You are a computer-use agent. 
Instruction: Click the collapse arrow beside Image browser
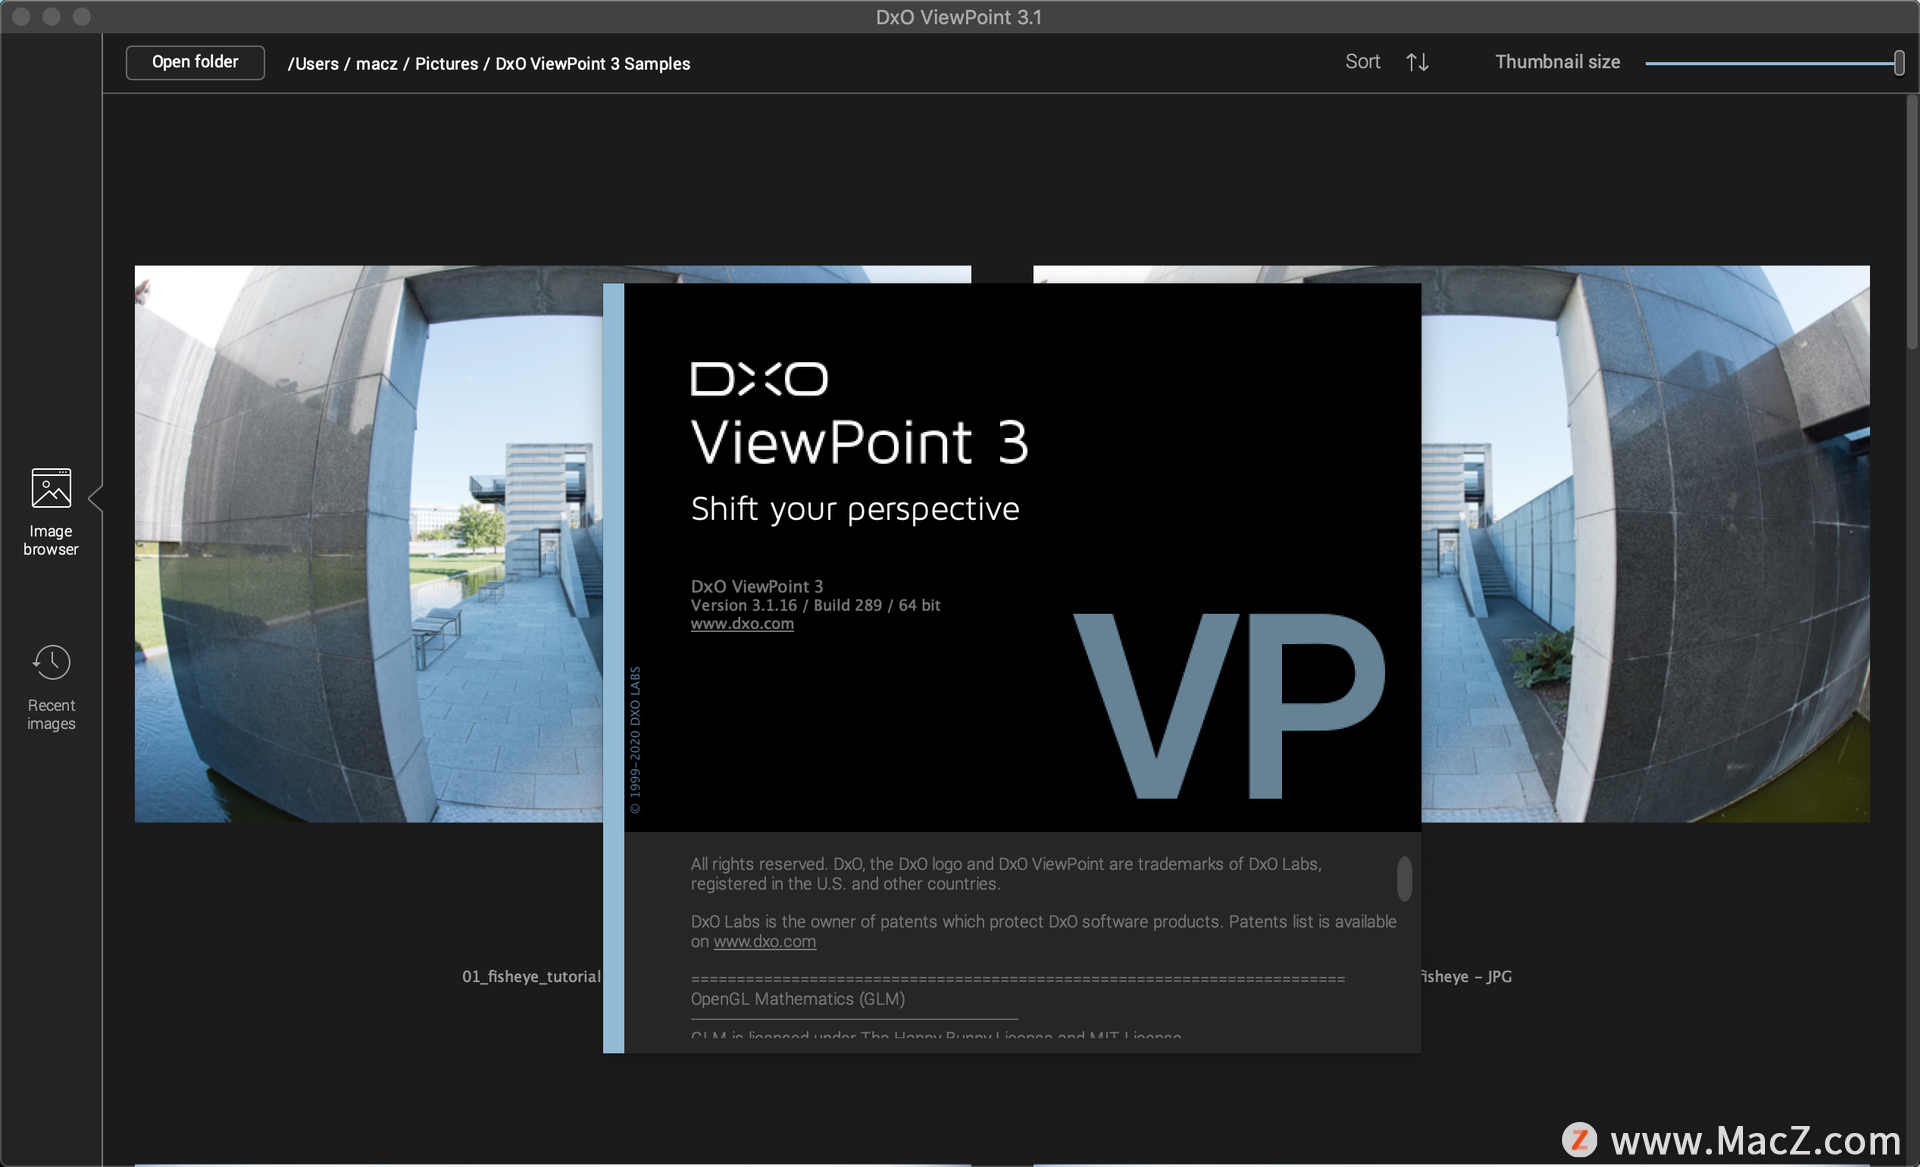95,497
